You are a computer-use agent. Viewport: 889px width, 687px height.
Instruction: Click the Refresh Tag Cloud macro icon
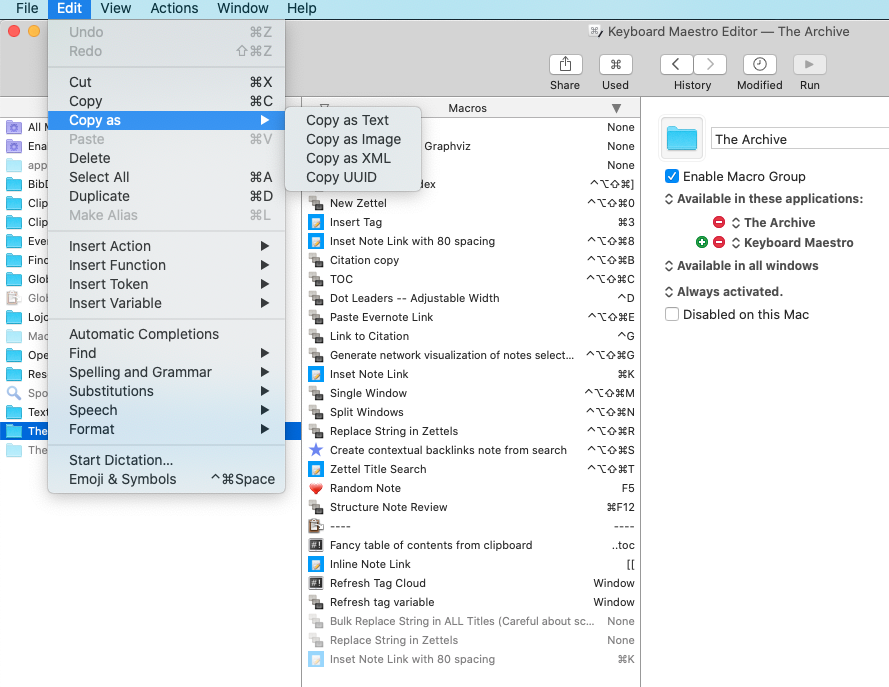(316, 583)
